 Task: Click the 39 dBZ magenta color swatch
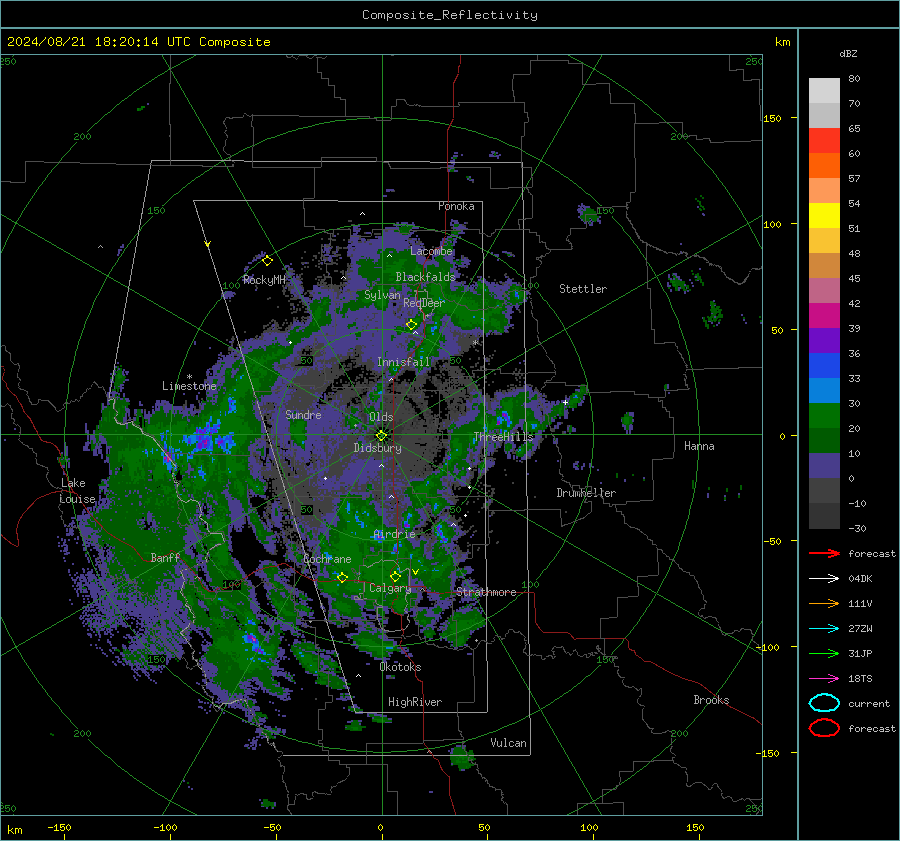click(824, 315)
